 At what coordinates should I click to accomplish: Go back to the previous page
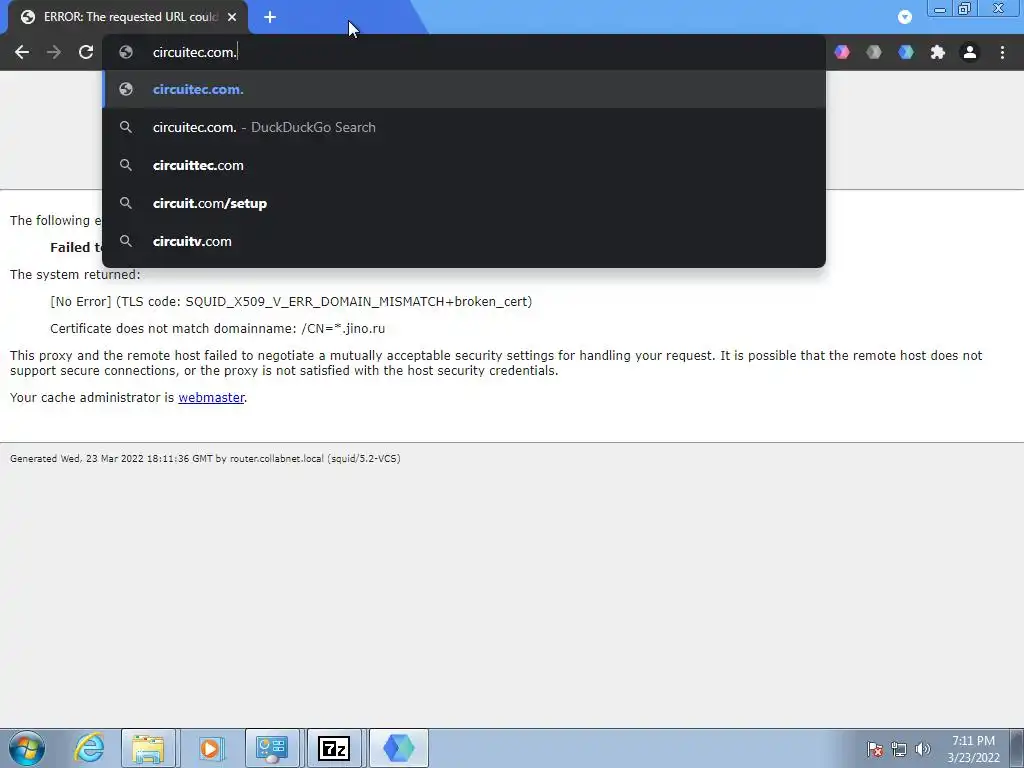[x=22, y=52]
